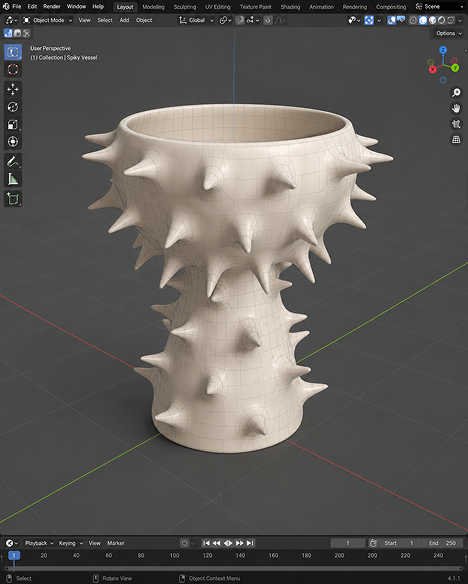Jump to the end frame
This screenshot has width=468, height=584.
pos(250,543)
